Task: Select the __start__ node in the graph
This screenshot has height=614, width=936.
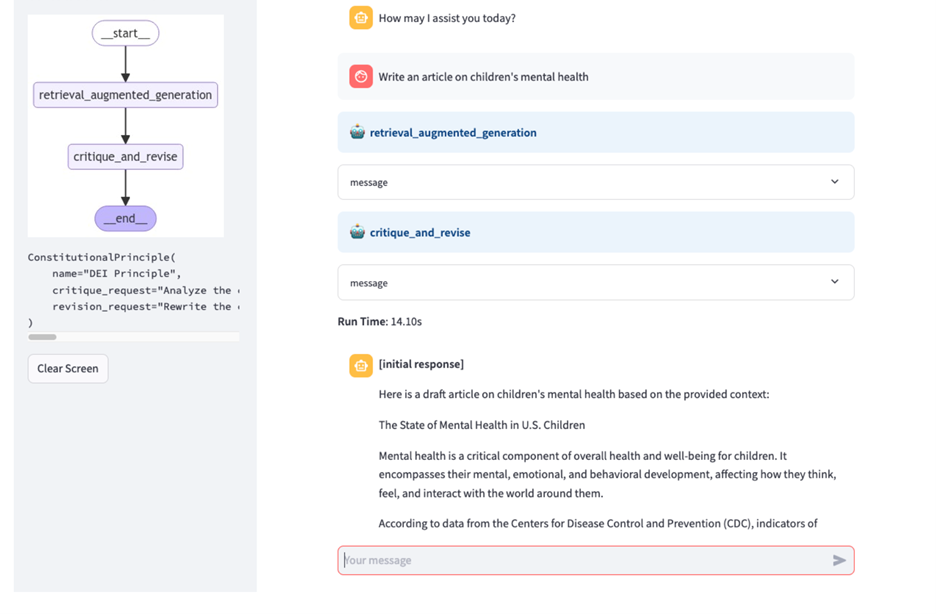Action: [125, 32]
